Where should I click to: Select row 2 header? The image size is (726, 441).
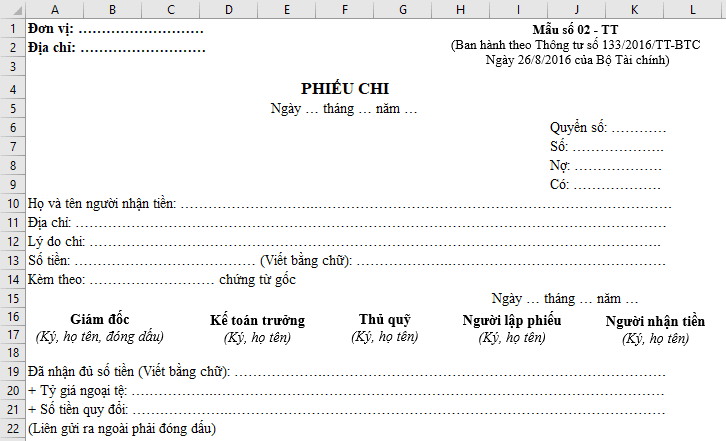tap(13, 48)
